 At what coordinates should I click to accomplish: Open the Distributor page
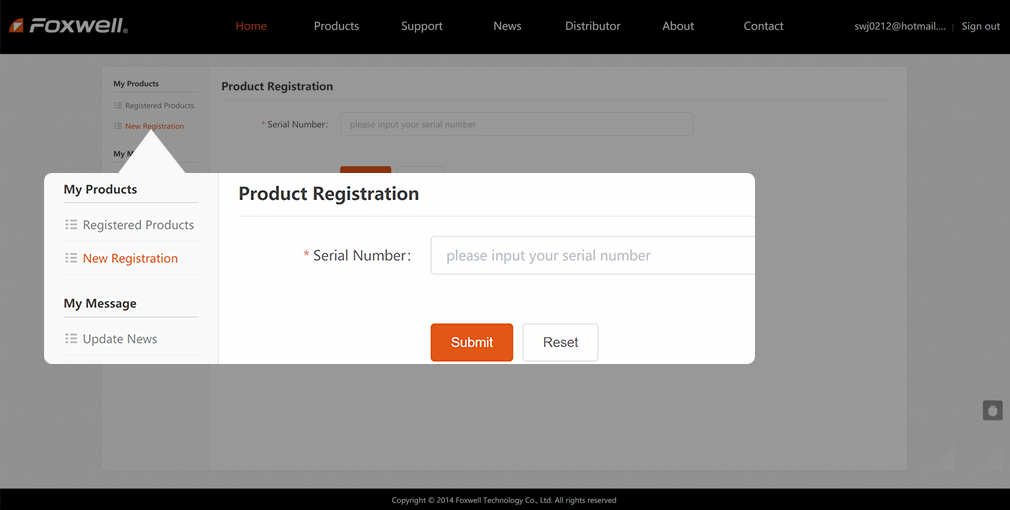(593, 26)
